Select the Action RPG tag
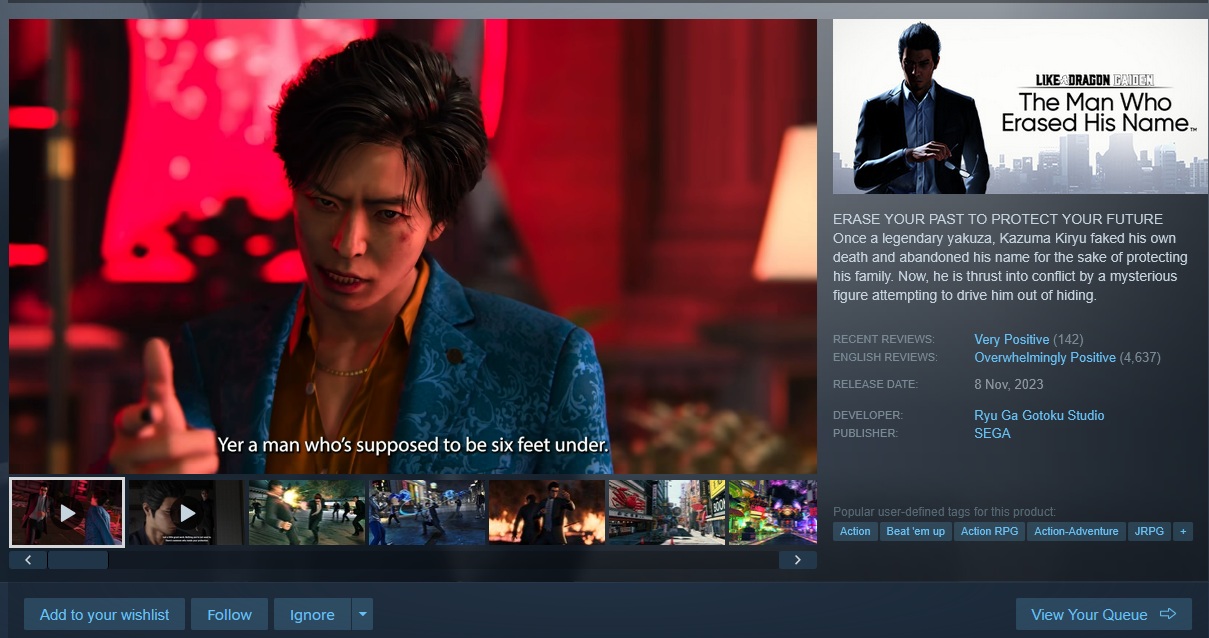 pos(989,531)
